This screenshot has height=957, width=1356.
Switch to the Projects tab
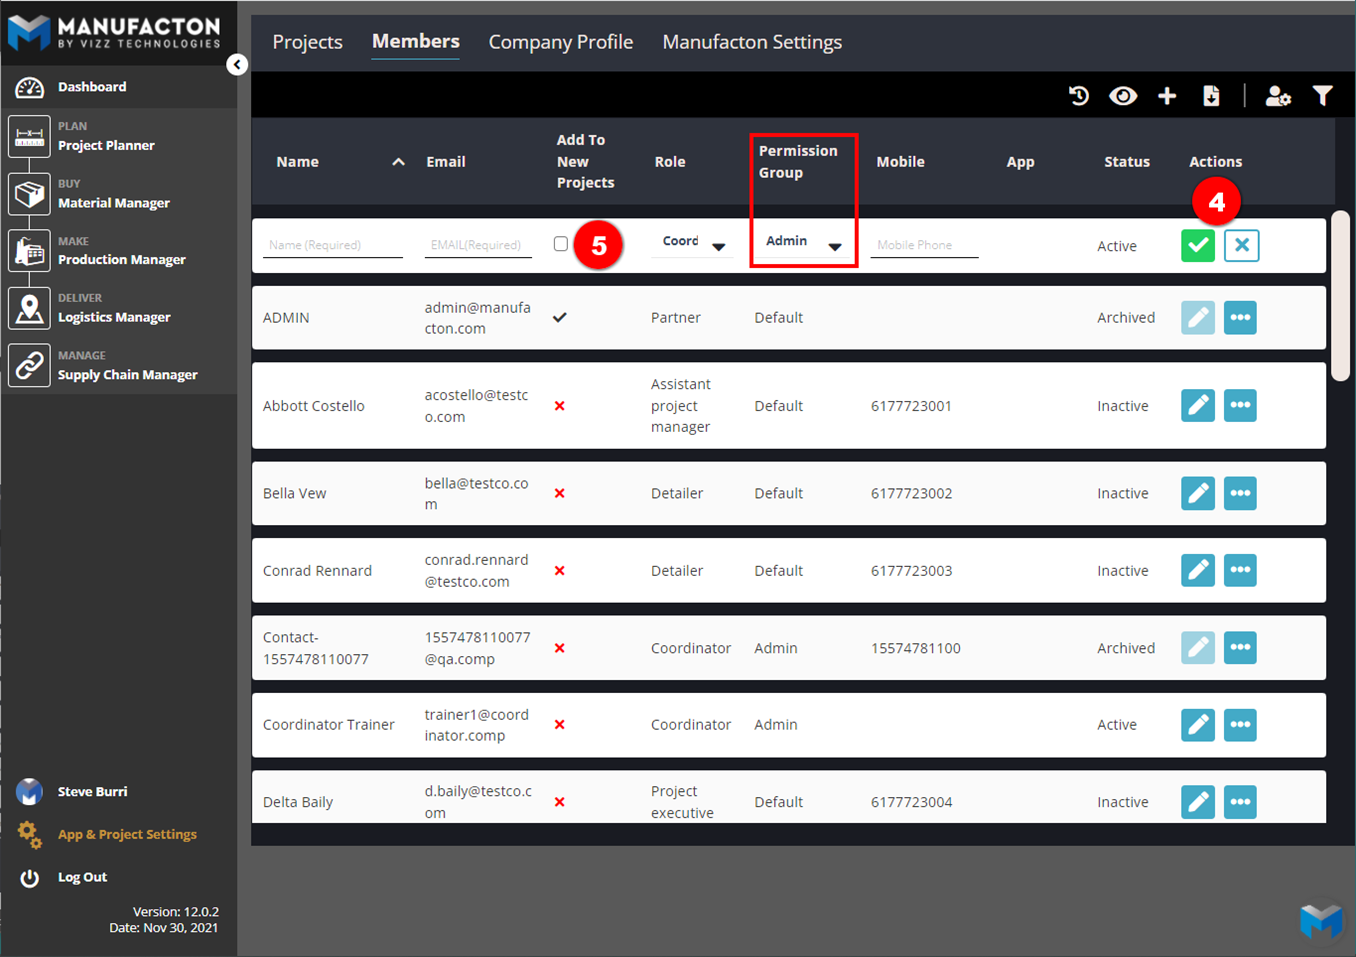[307, 42]
